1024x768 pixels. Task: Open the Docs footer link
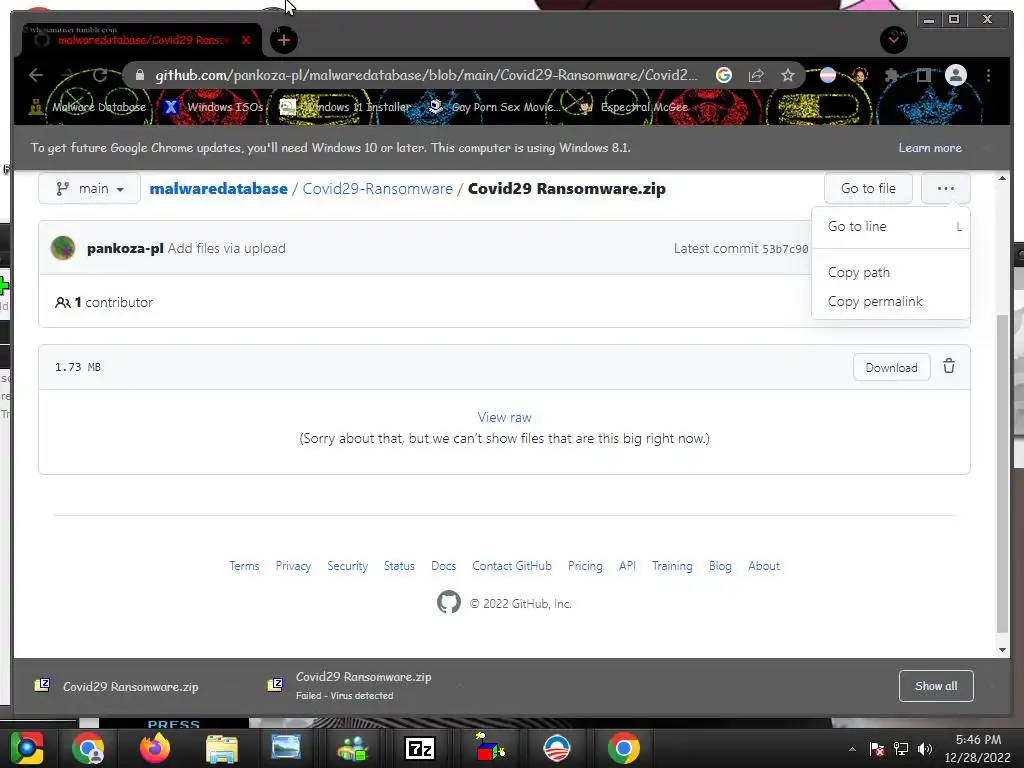(443, 566)
